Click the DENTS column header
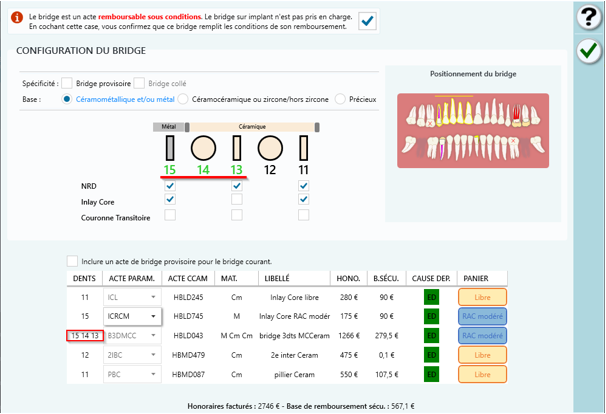The height and width of the screenshot is (414, 606). click(84, 278)
